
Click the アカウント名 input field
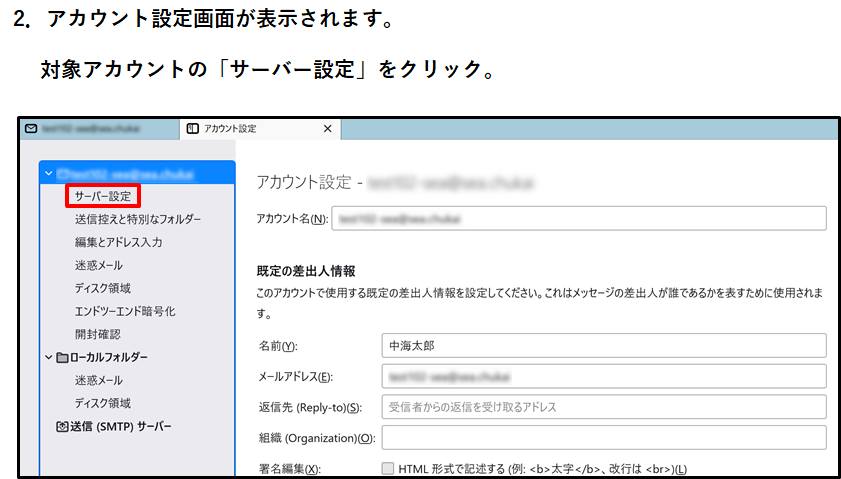click(579, 218)
